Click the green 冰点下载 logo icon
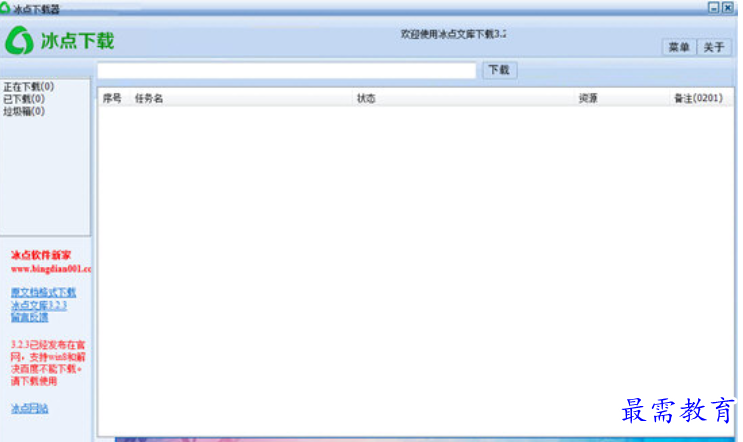743x442 pixels. pos(19,40)
